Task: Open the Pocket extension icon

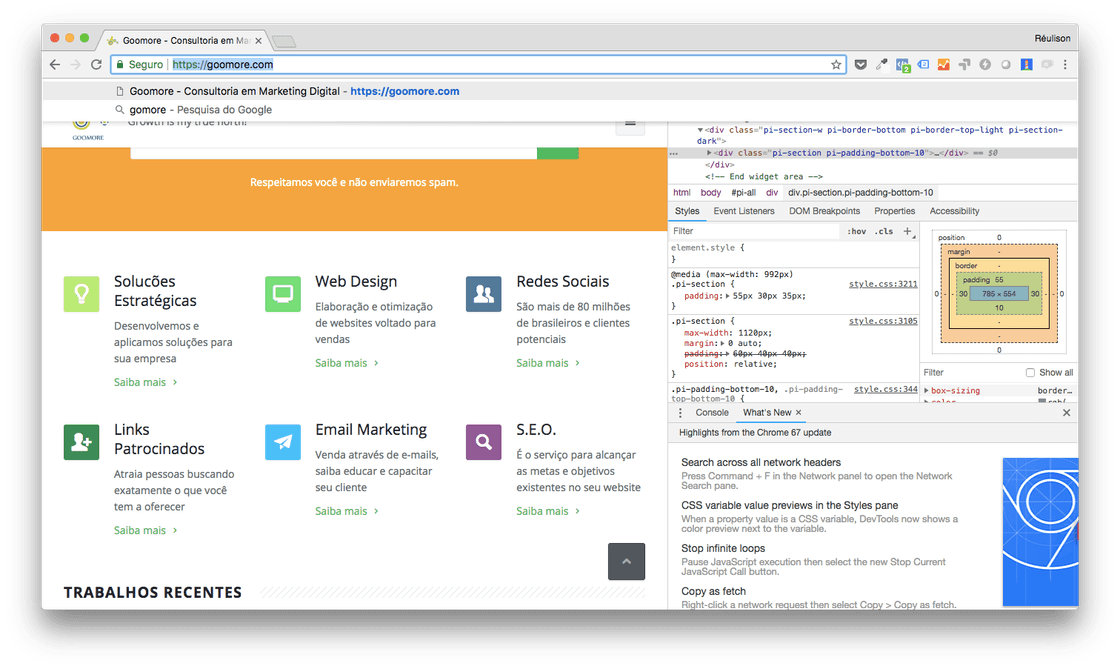Action: coord(860,65)
